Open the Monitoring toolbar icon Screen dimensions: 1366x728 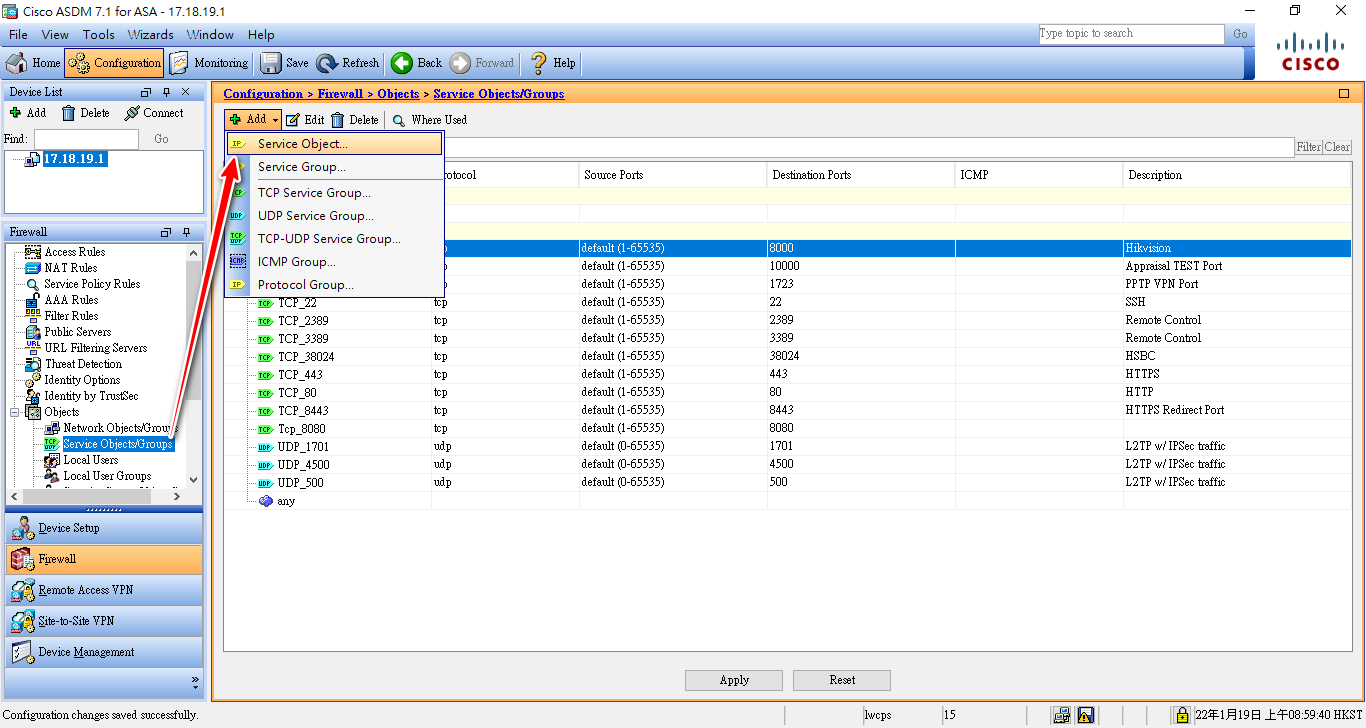209,62
